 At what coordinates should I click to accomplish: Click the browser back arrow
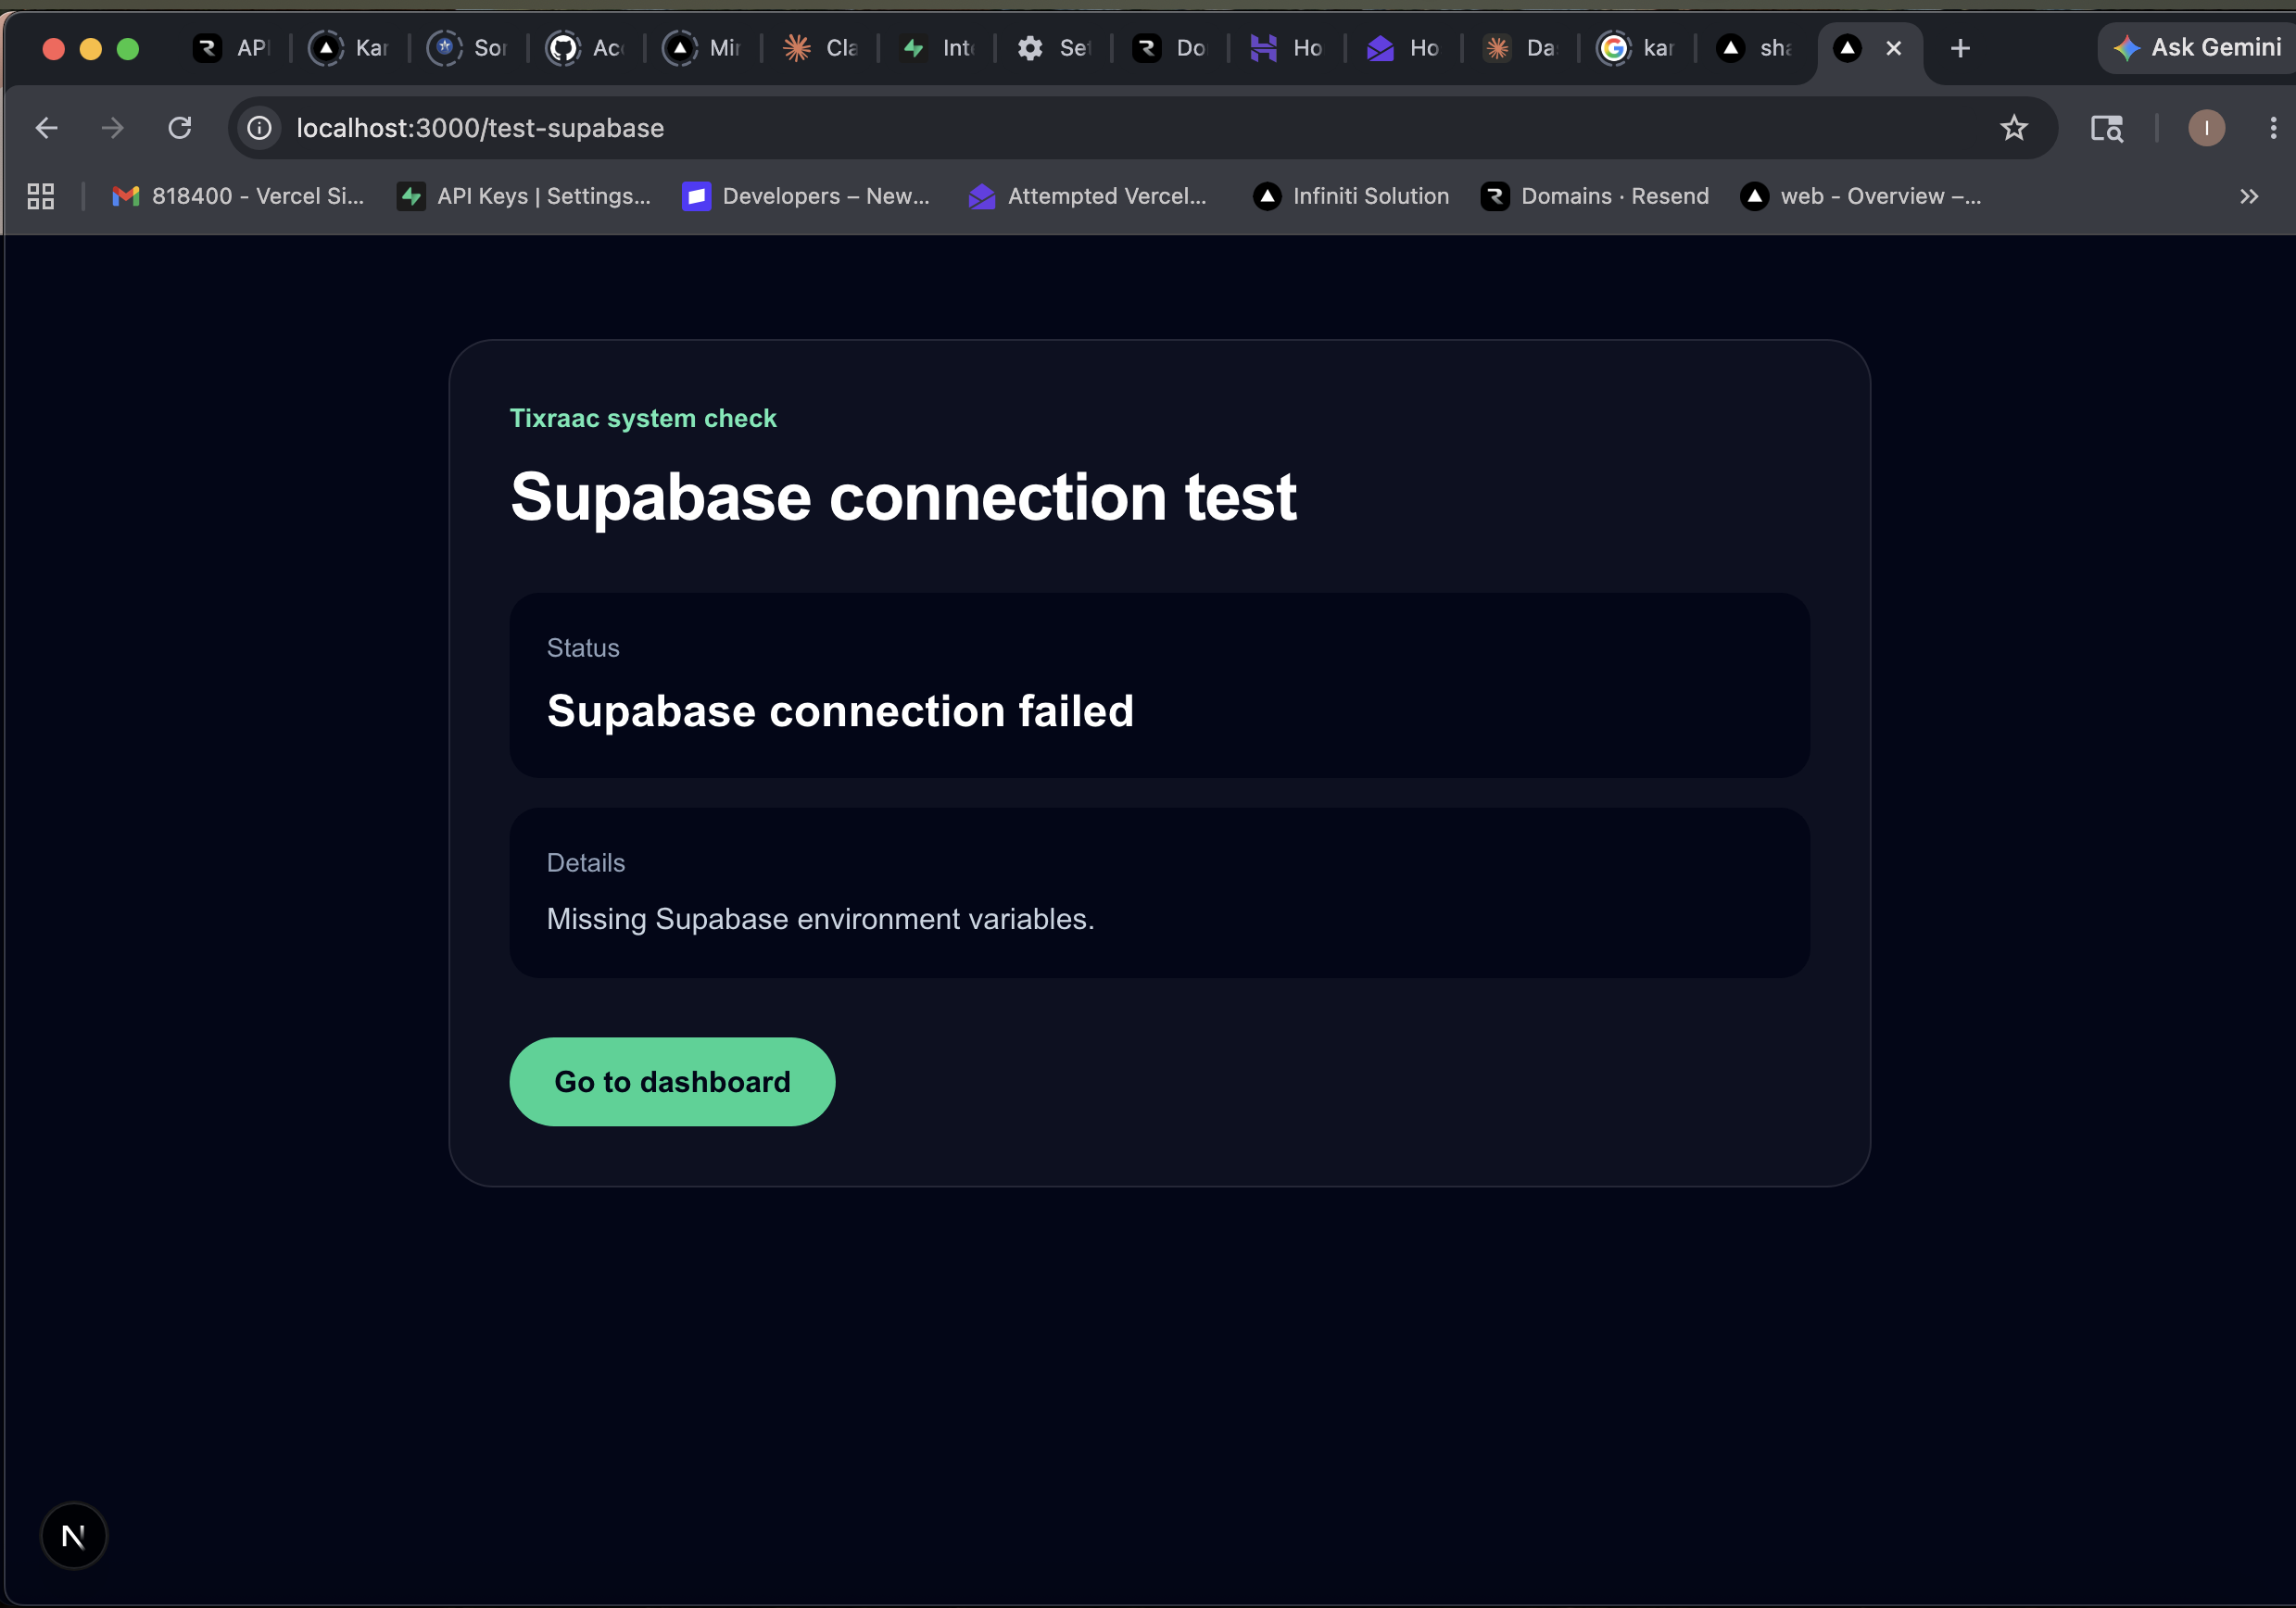(x=46, y=128)
